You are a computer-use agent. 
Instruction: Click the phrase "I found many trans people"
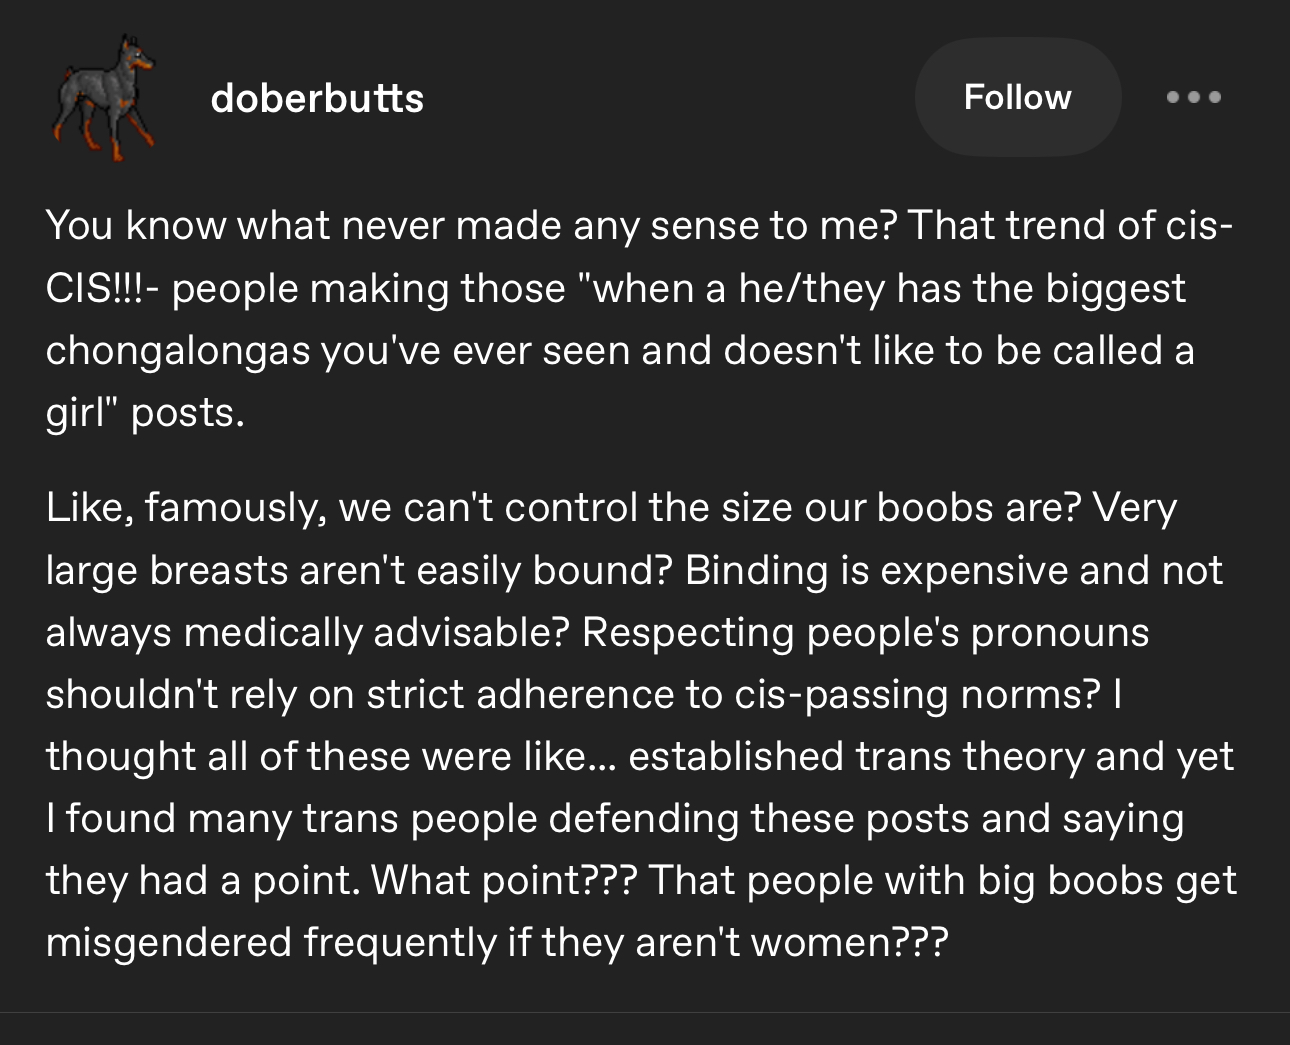click(292, 818)
